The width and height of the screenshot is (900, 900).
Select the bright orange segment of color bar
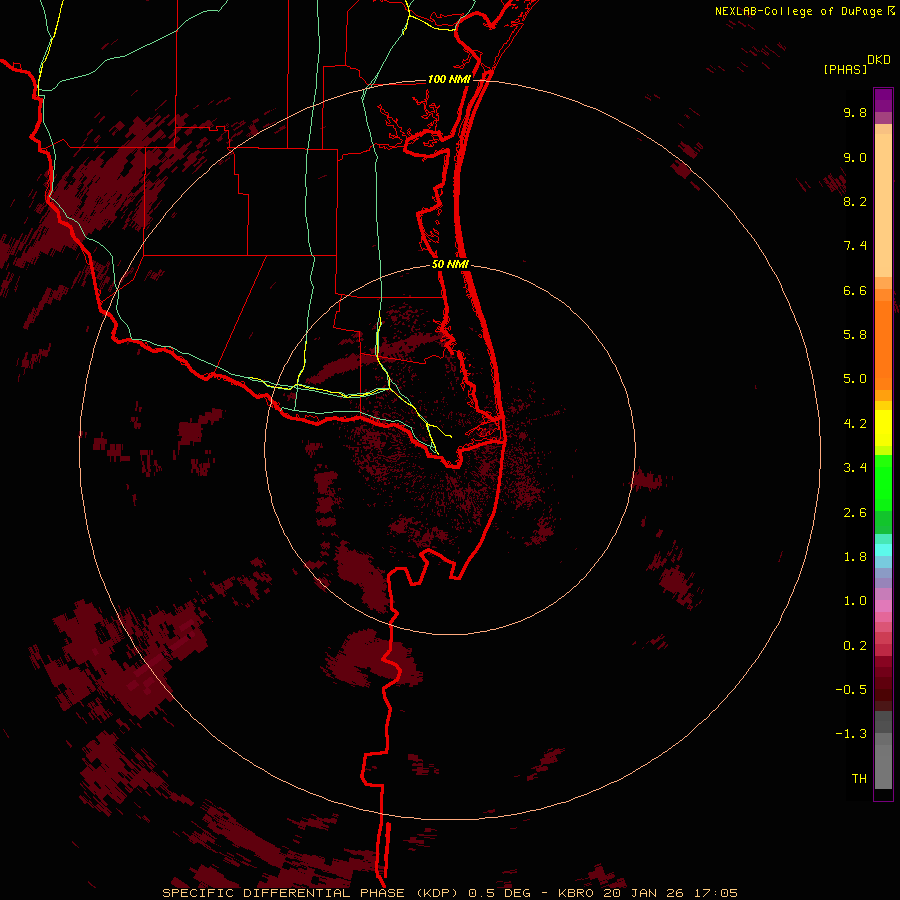pos(883,346)
